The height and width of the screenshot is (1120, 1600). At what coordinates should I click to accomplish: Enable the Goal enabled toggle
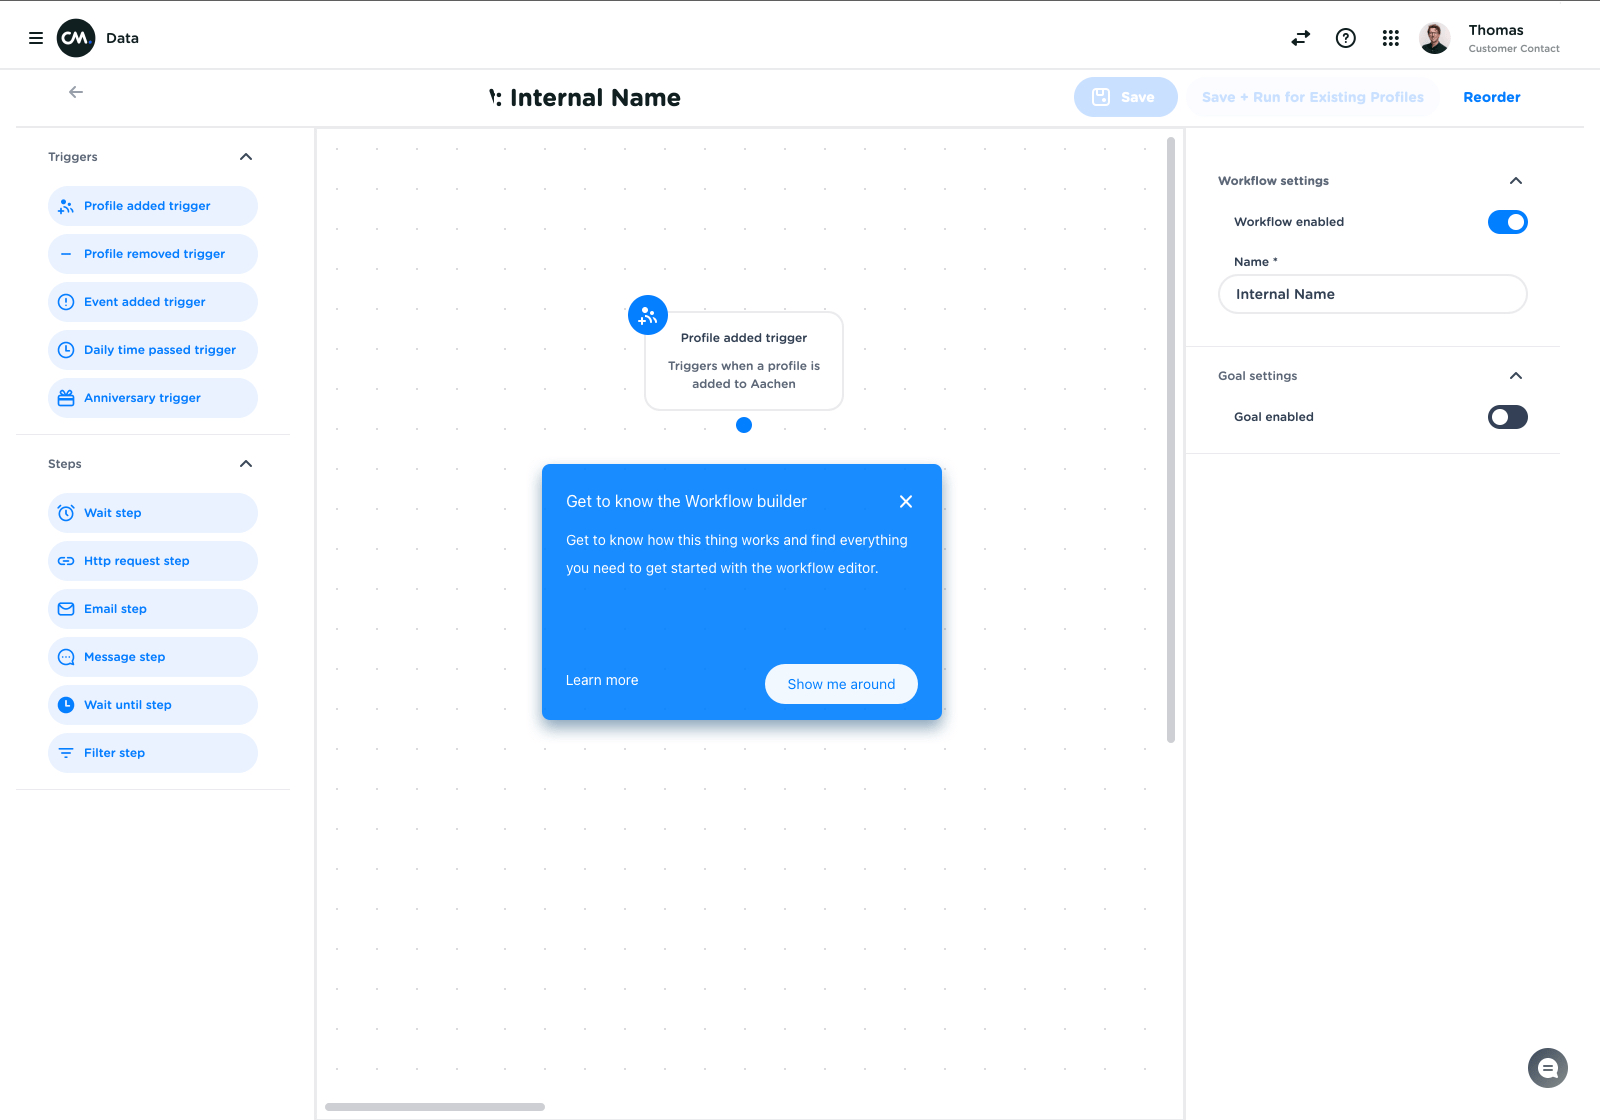pos(1508,417)
